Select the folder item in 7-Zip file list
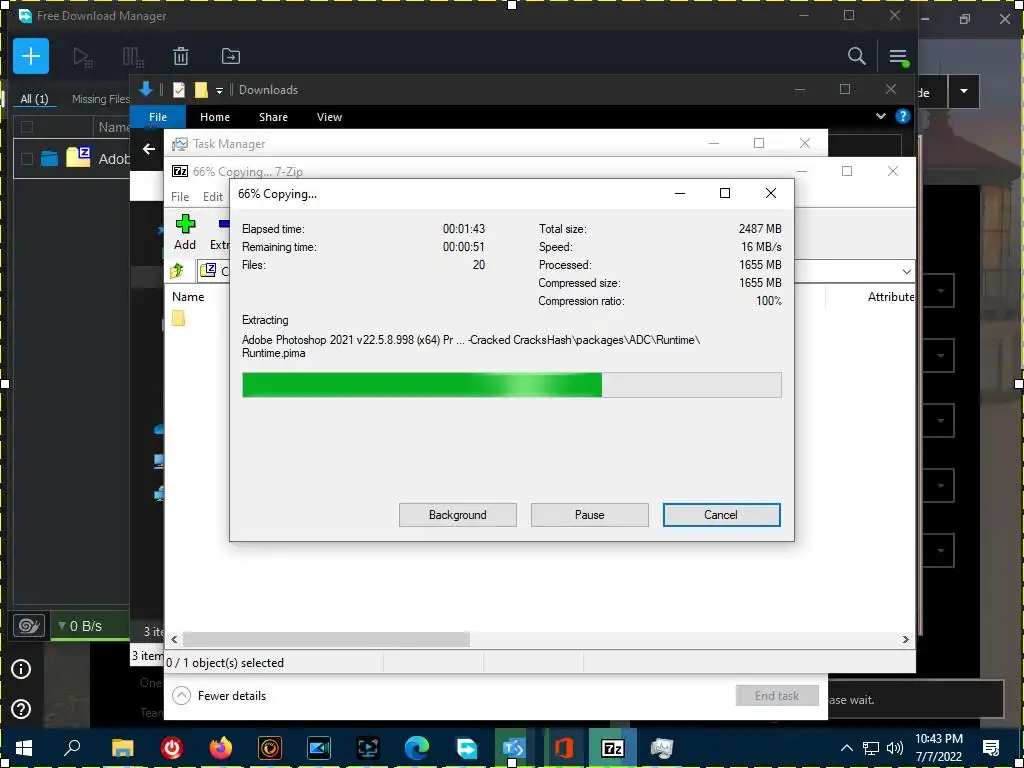 [178, 318]
